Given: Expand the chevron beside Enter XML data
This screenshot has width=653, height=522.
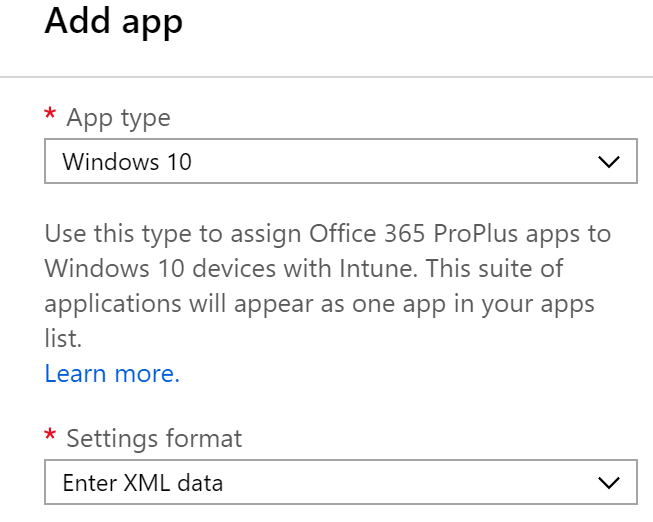Looking at the screenshot, I should pos(609,483).
